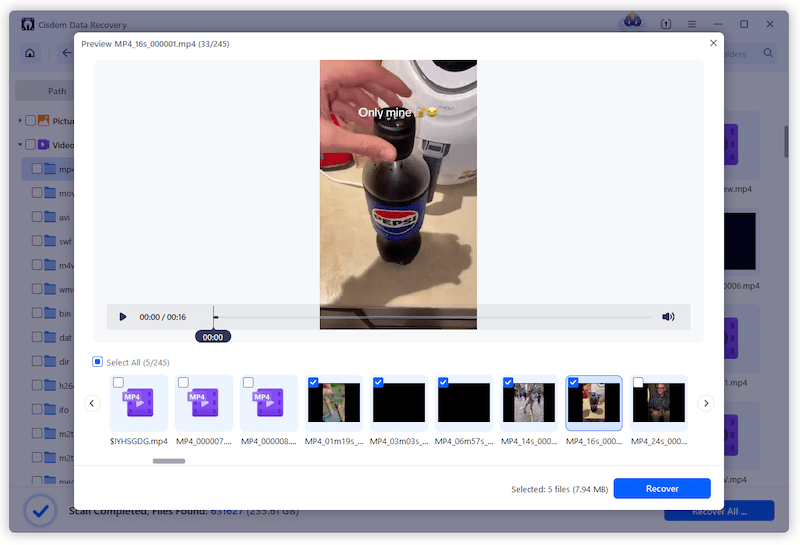
Task: Select the MP4_14s video thumbnail
Action: point(530,405)
